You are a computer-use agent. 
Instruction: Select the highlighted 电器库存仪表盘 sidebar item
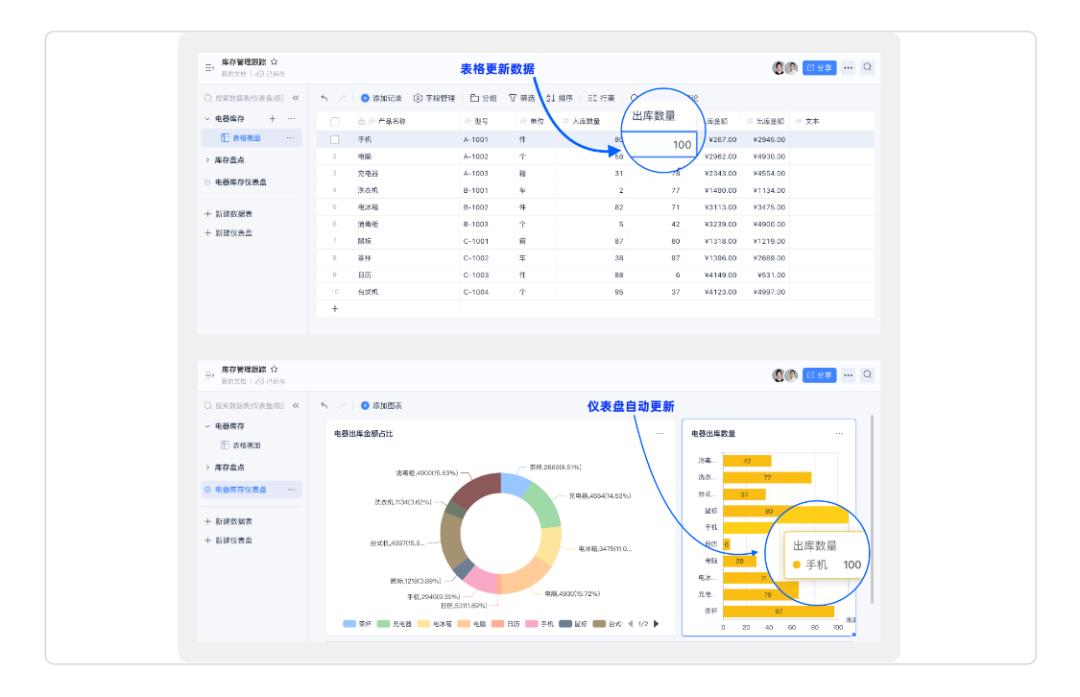[240, 490]
